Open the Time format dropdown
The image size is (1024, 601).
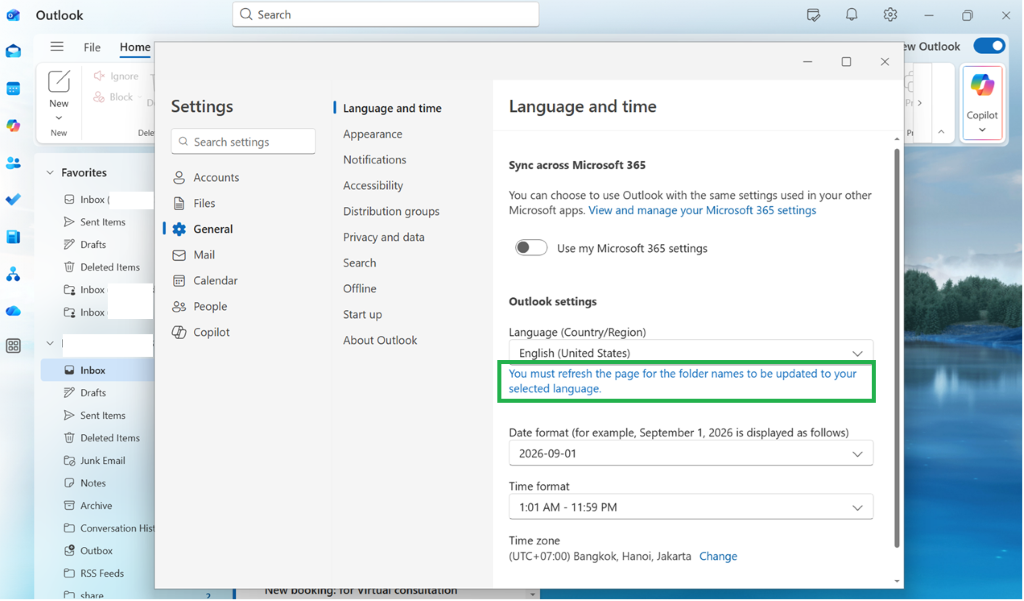691,507
